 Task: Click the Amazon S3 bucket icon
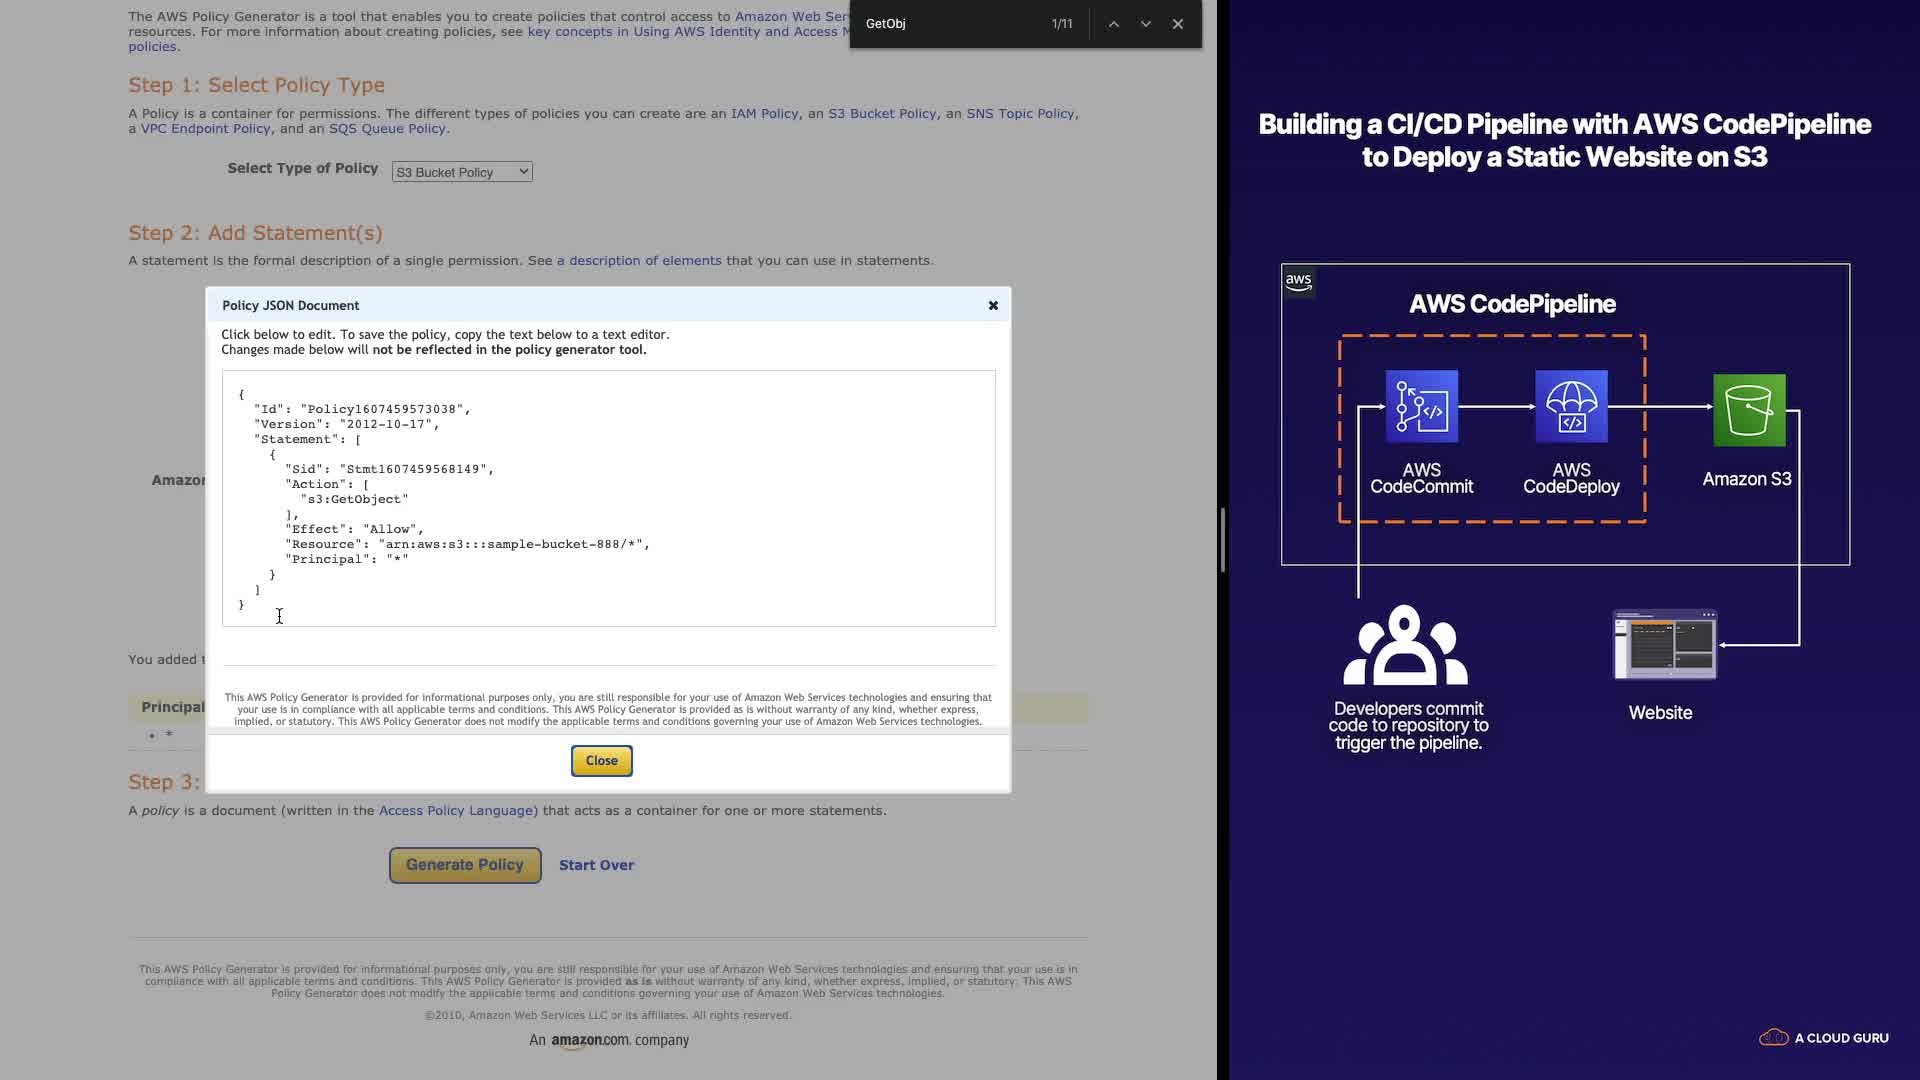click(x=1749, y=410)
